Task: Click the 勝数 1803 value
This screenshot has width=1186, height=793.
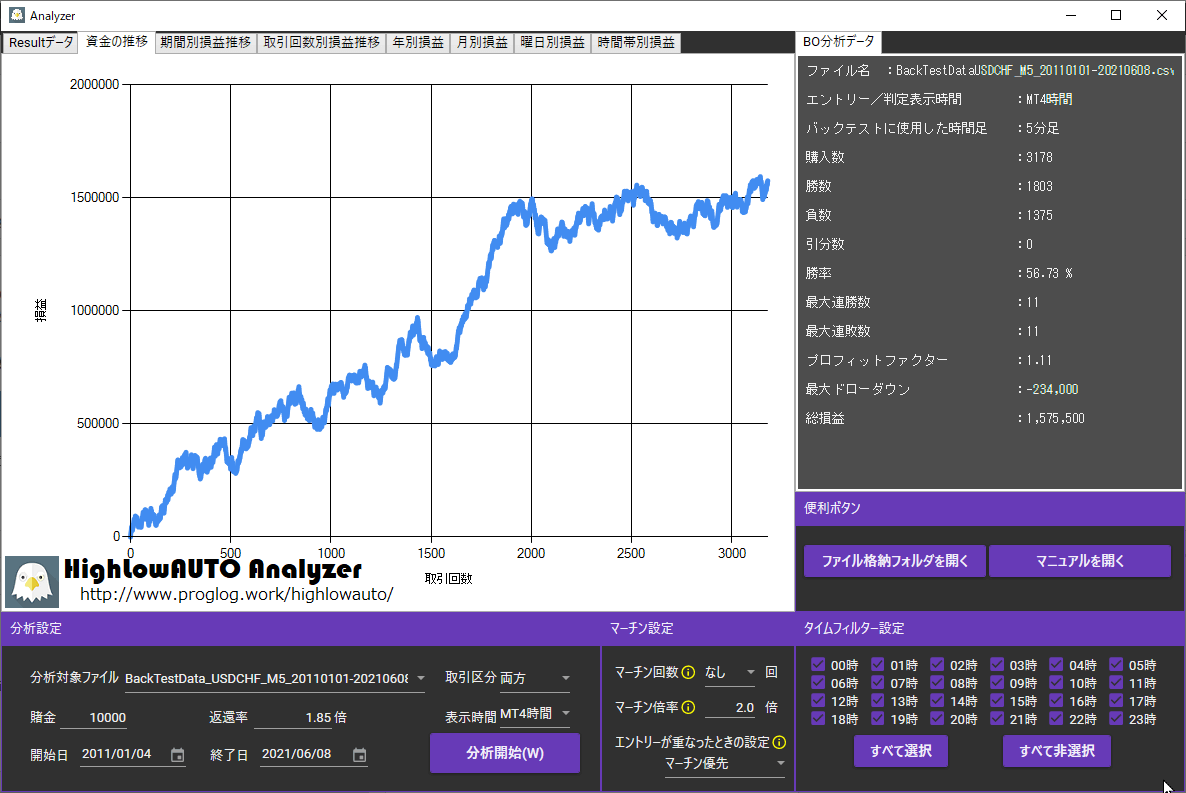Action: tap(1039, 186)
